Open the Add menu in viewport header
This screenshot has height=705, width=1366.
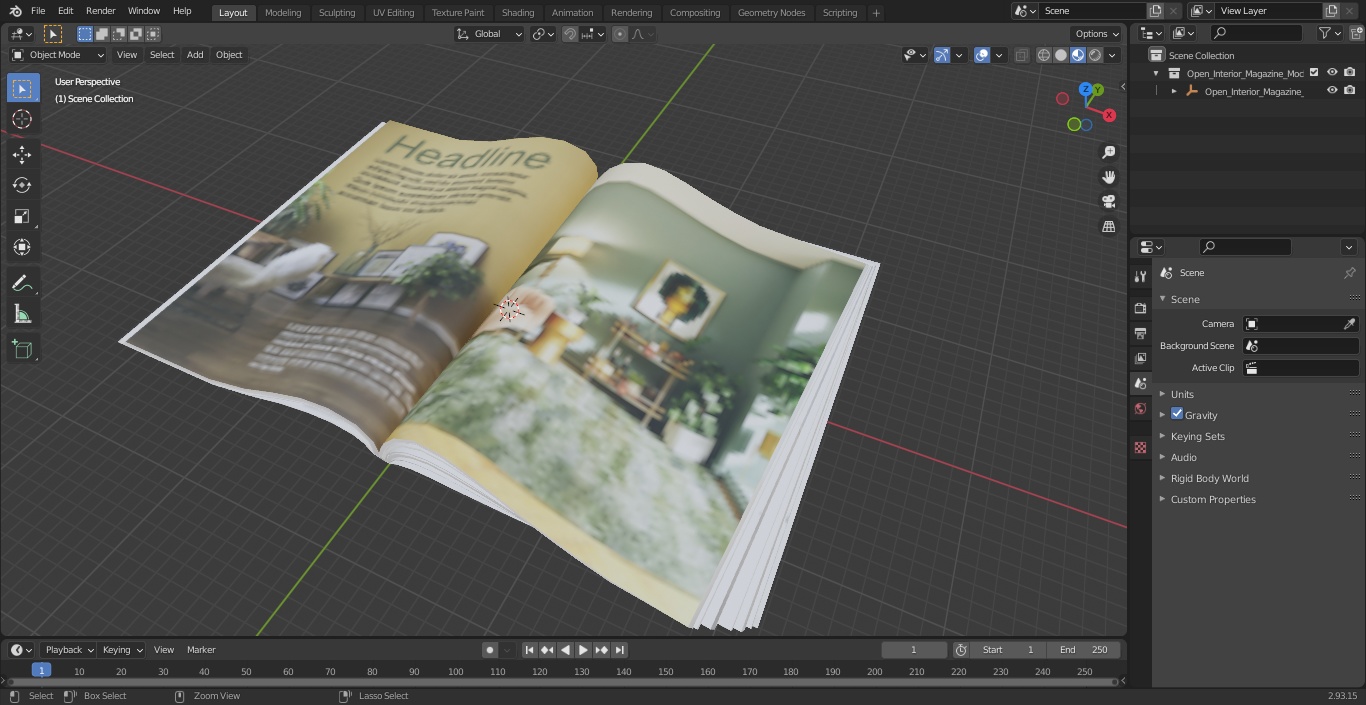click(195, 55)
